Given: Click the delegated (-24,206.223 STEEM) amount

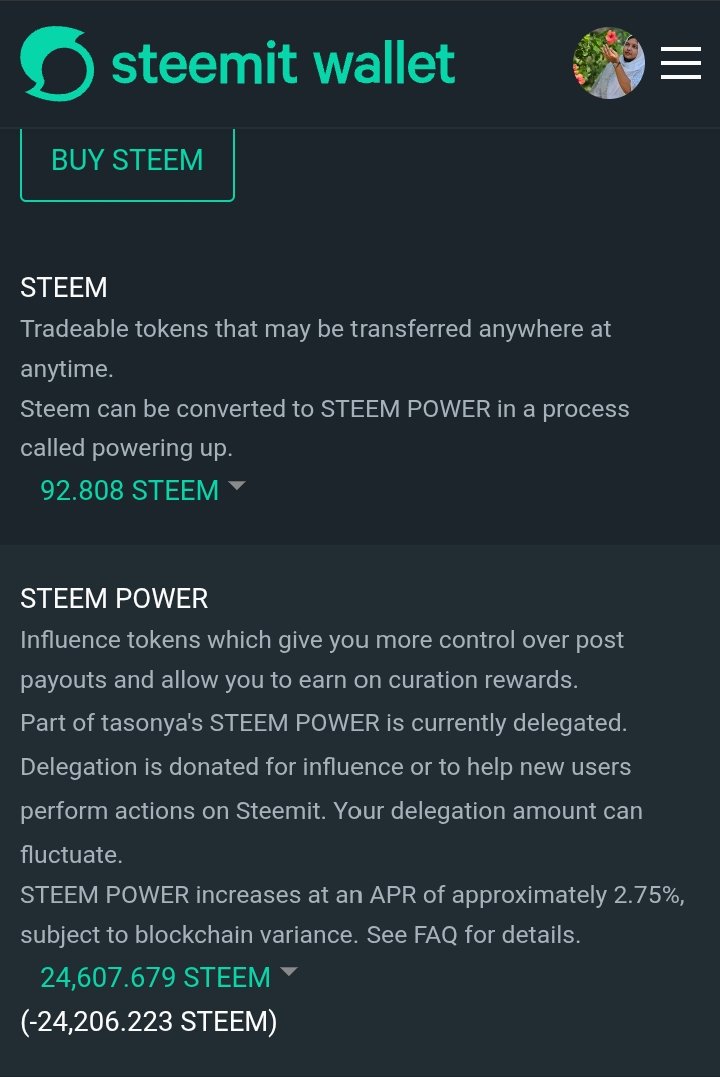Looking at the screenshot, I should tap(148, 1022).
